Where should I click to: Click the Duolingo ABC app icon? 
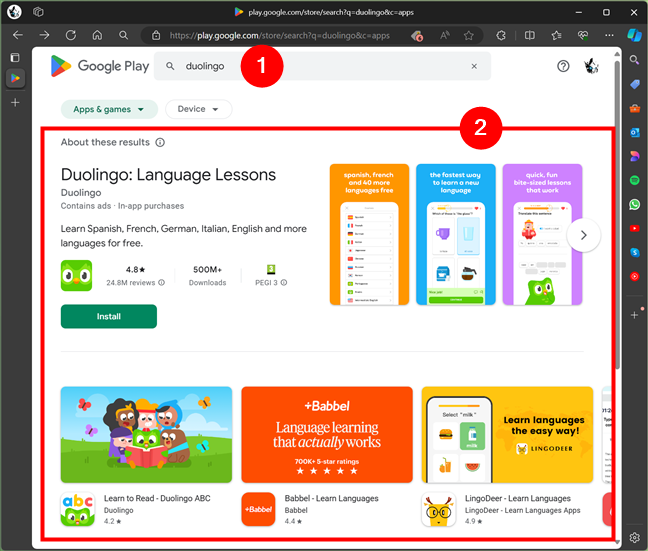coord(78,509)
